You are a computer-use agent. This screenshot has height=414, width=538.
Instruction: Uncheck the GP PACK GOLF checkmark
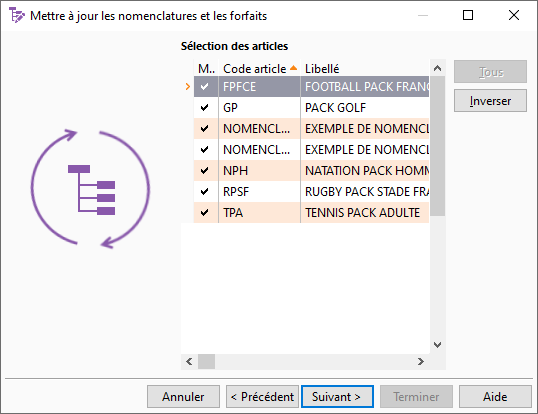[x=204, y=108]
